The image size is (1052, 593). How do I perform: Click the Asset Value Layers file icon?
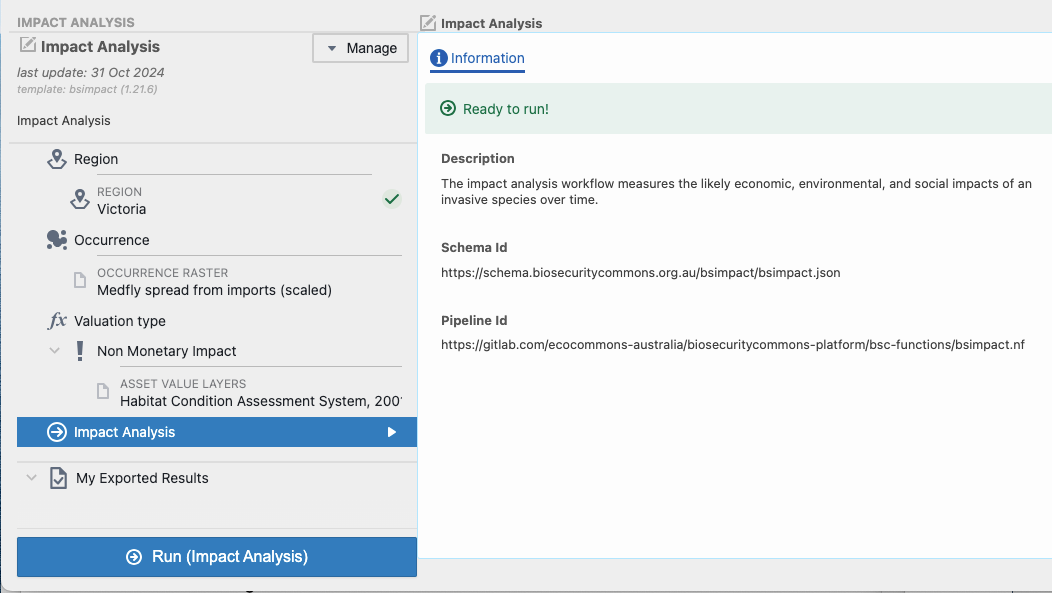103,391
